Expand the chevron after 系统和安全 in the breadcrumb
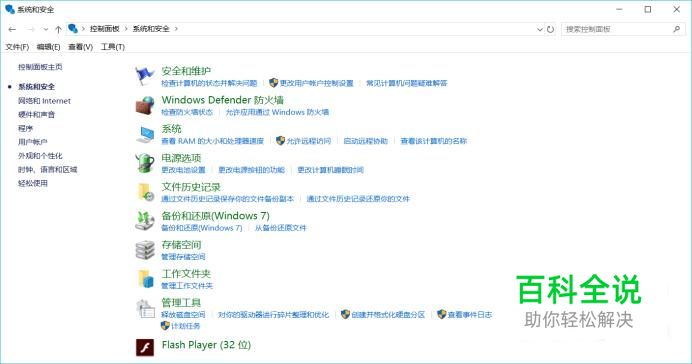The height and width of the screenshot is (364, 692). click(x=176, y=29)
